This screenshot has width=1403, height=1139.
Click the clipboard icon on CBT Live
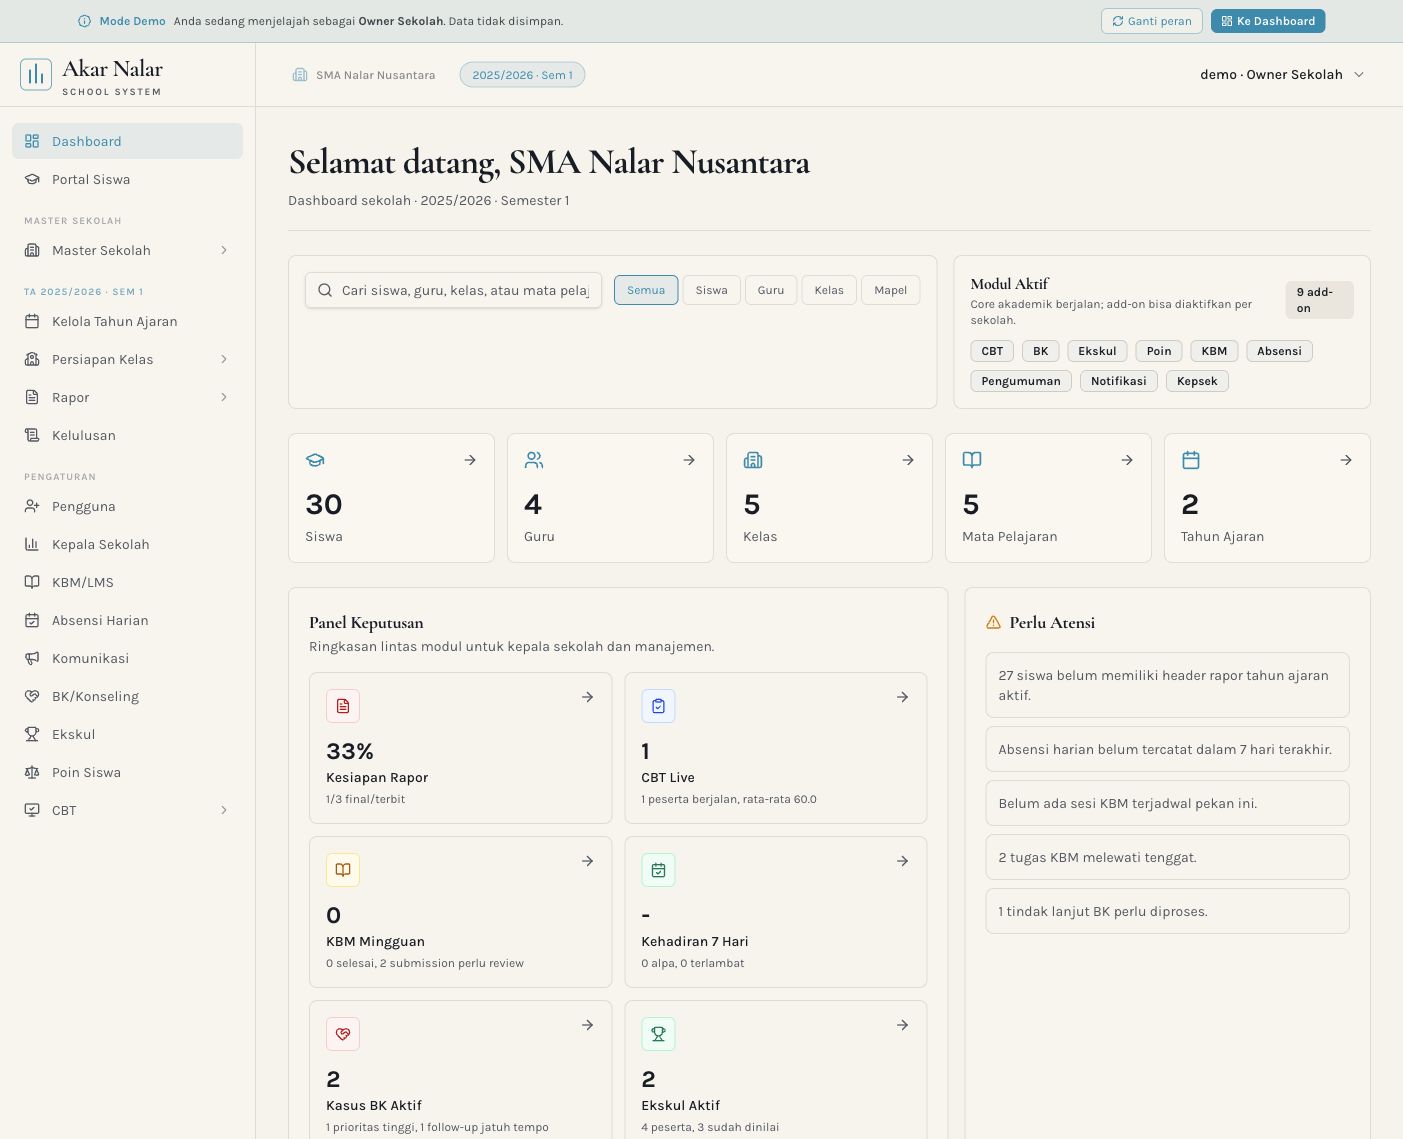tap(658, 706)
